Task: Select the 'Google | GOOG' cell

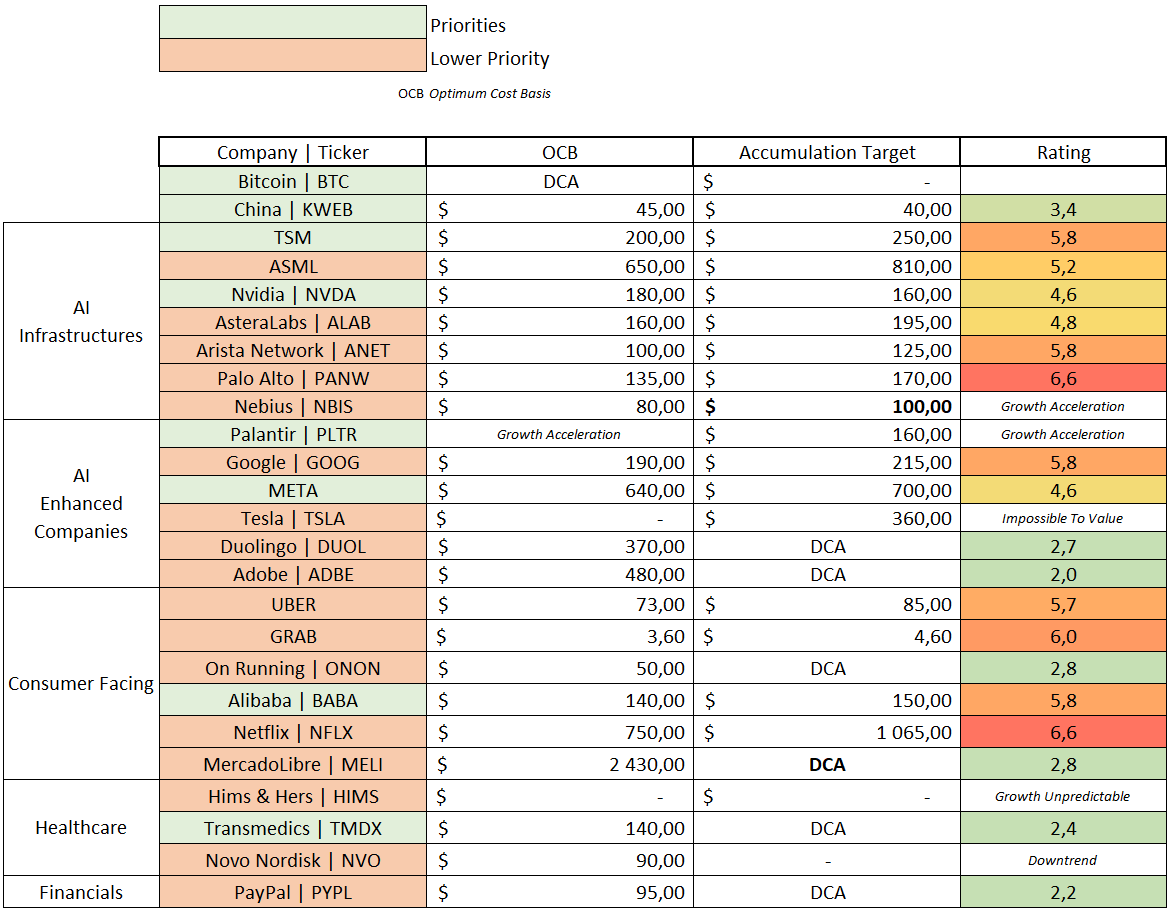Action: pyautogui.click(x=293, y=462)
